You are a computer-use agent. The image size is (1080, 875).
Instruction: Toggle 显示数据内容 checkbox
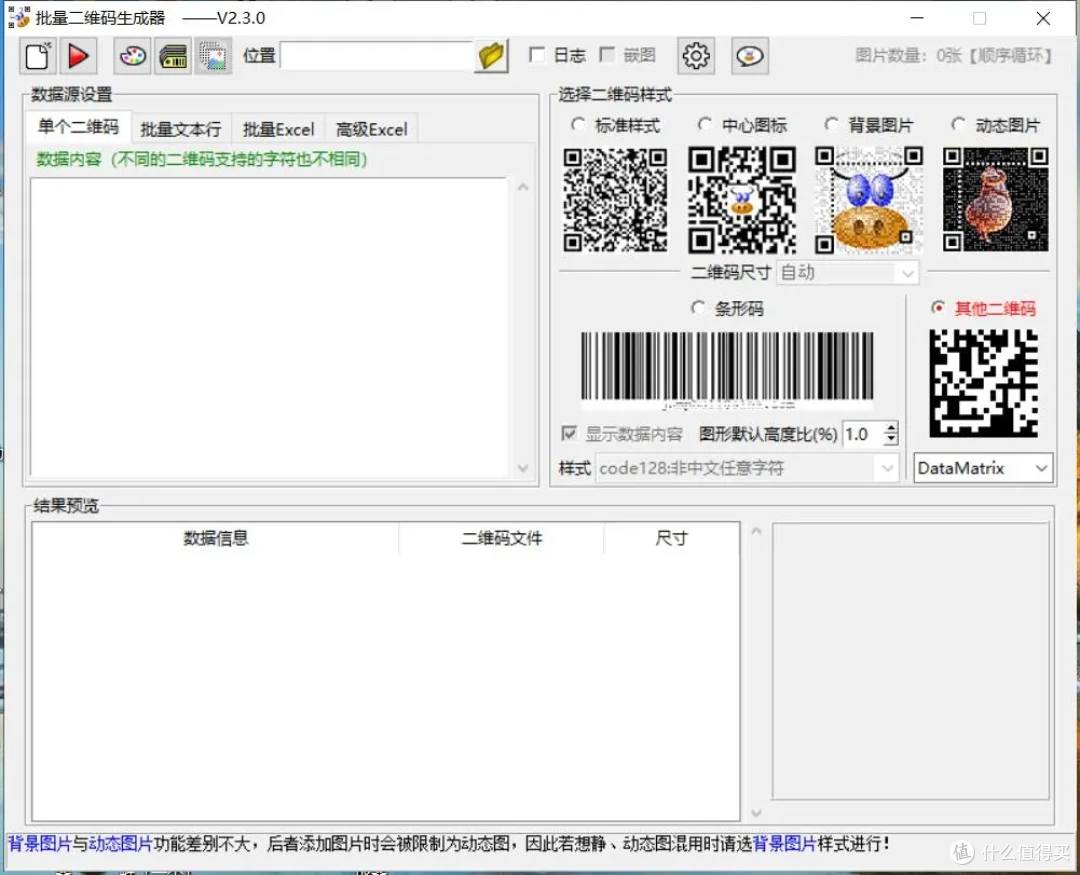(x=569, y=433)
